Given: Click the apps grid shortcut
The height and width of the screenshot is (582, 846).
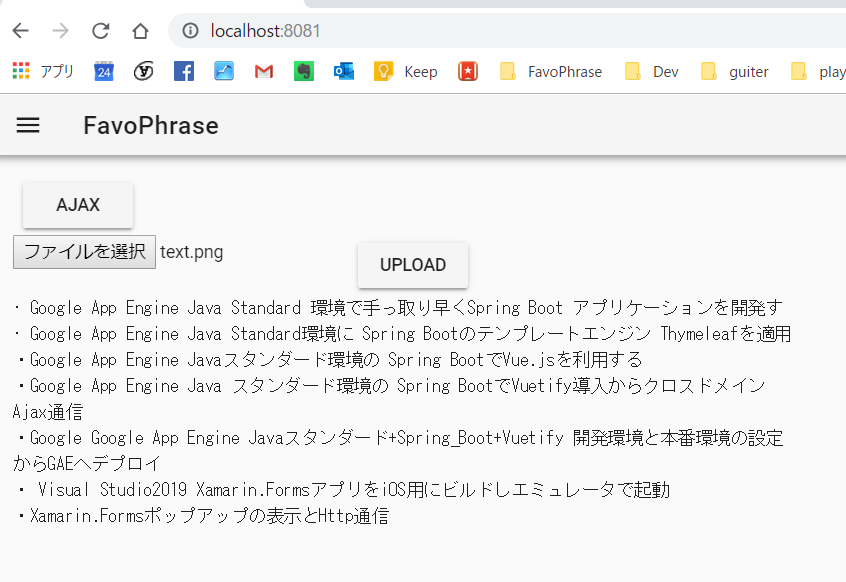Looking at the screenshot, I should [42, 71].
